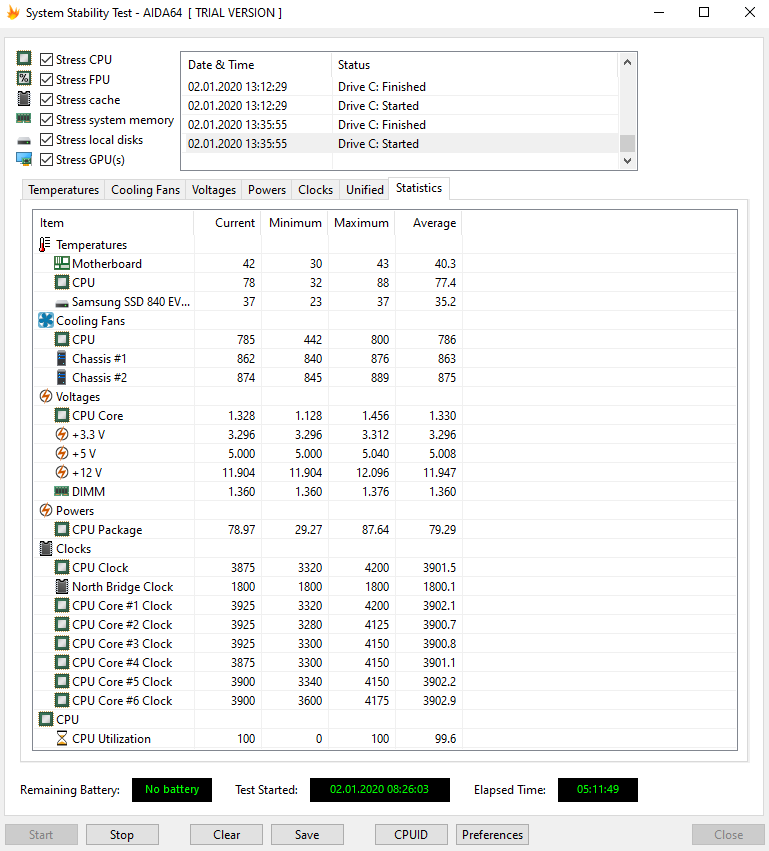The height and width of the screenshot is (851, 769).
Task: Click the +3.3 V lightning icon
Action: coord(62,434)
